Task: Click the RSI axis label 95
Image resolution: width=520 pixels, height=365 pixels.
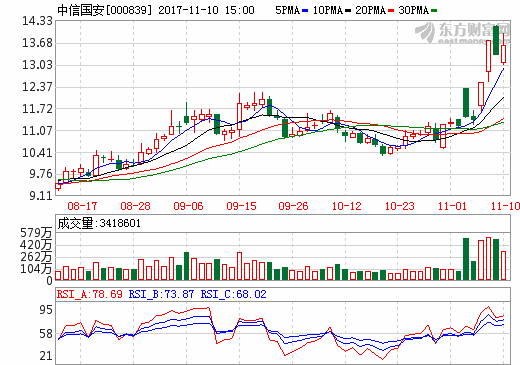Action: [46, 310]
